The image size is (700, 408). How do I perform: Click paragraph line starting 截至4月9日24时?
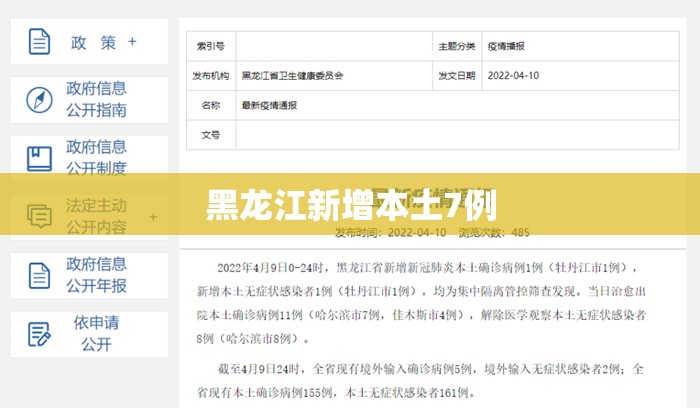tap(430, 369)
